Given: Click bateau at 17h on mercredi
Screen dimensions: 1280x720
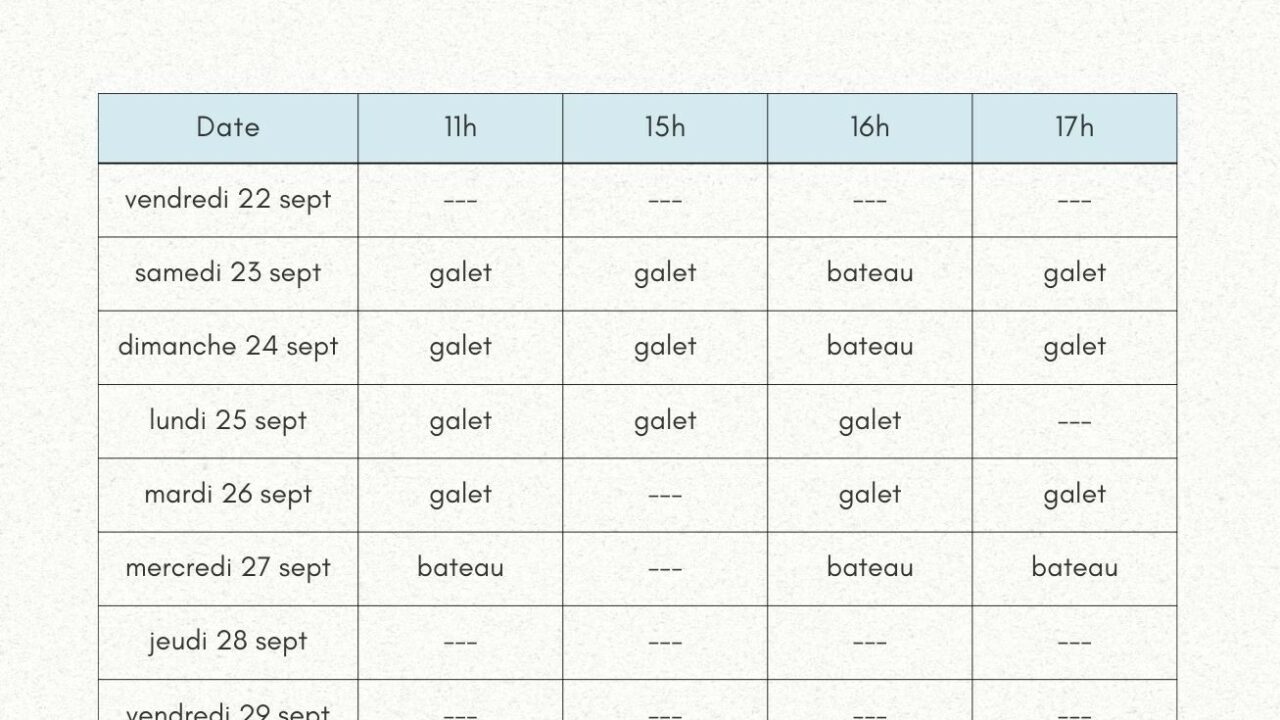Looking at the screenshot, I should coord(1074,568).
